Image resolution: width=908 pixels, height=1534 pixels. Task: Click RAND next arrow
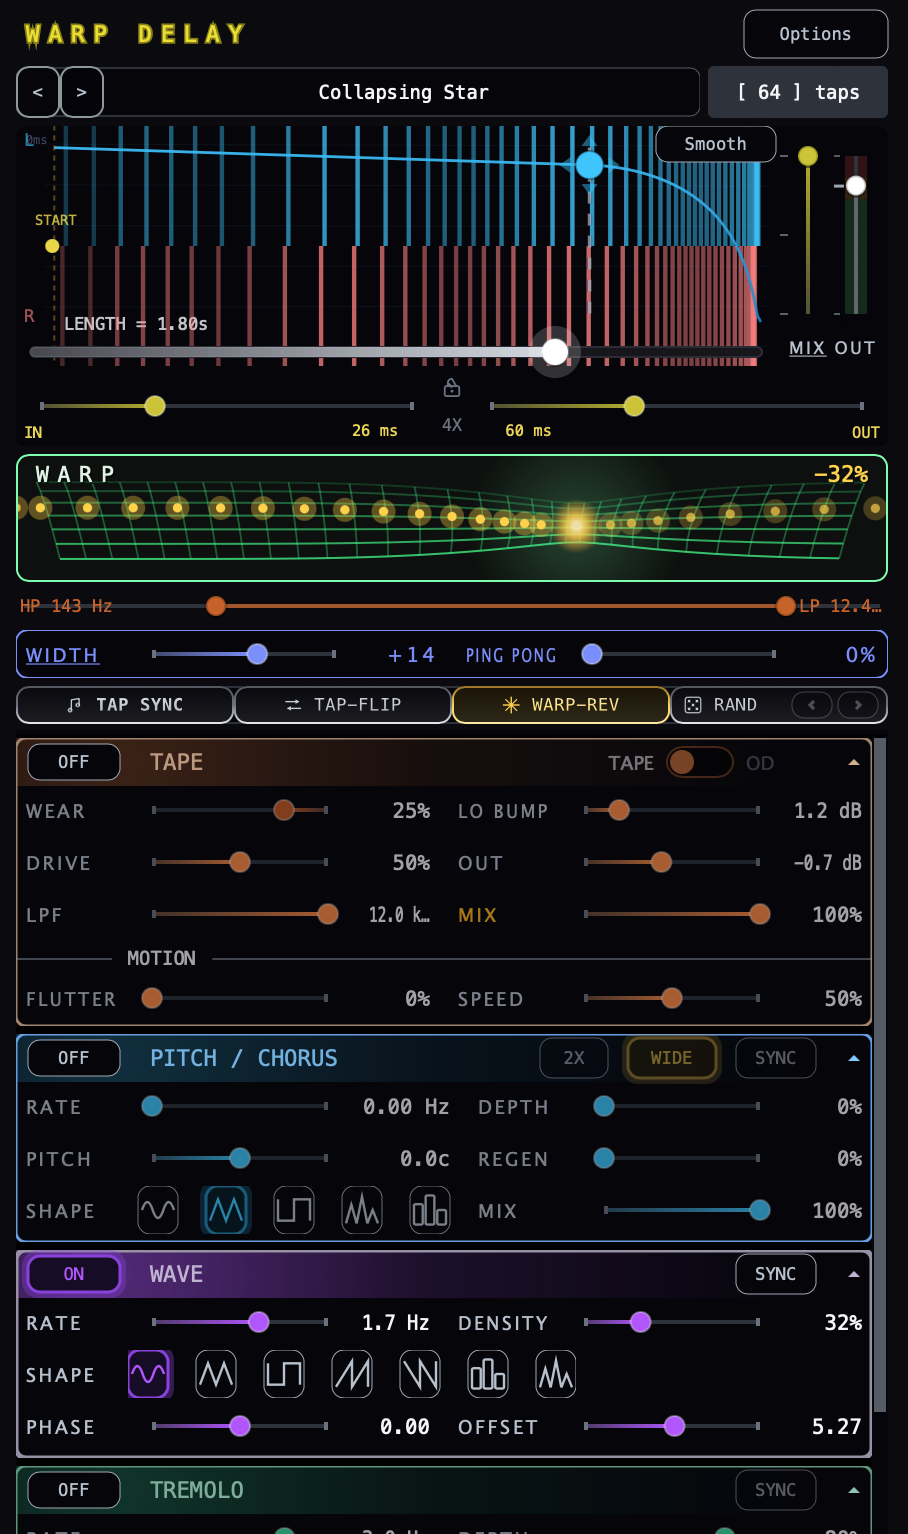tap(858, 705)
